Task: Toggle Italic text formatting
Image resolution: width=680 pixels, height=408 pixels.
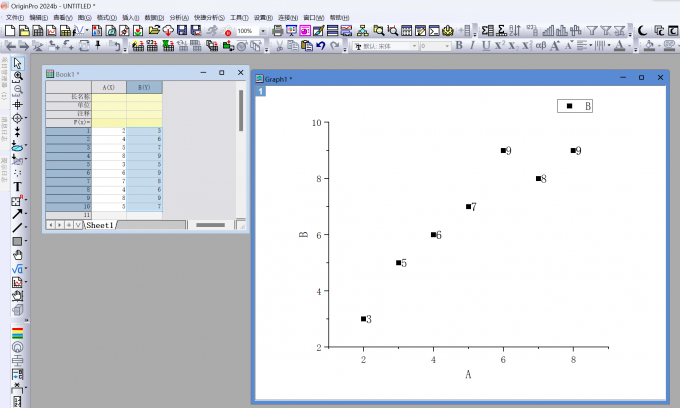Action: click(472, 46)
